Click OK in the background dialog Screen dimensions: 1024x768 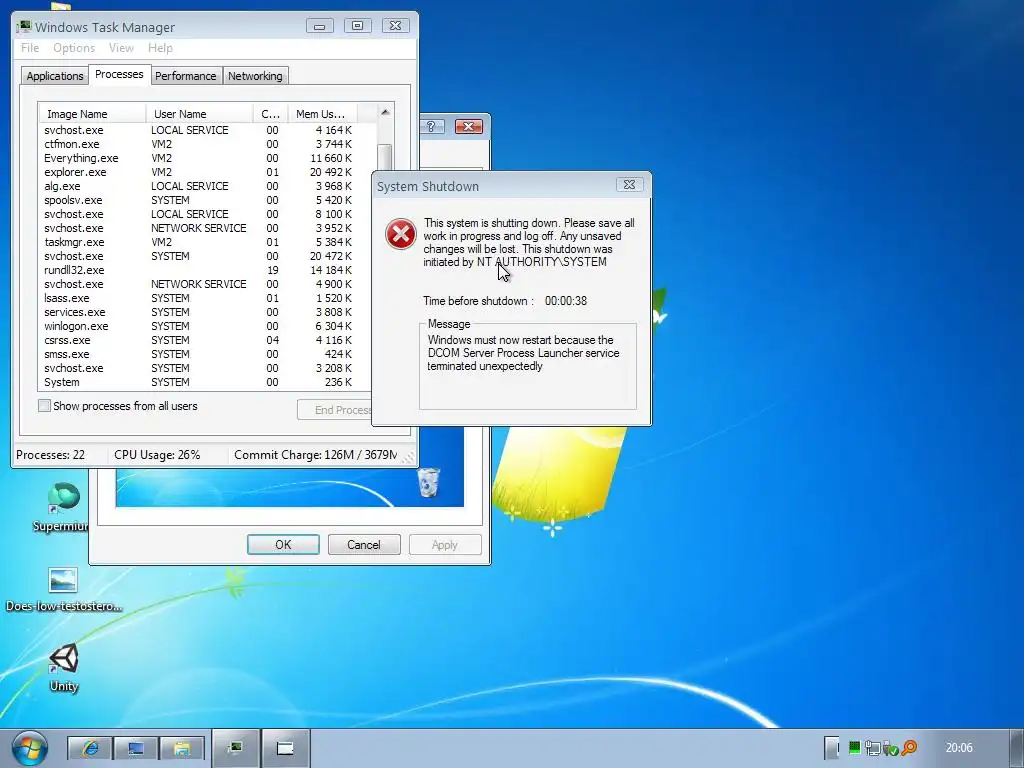pos(283,545)
